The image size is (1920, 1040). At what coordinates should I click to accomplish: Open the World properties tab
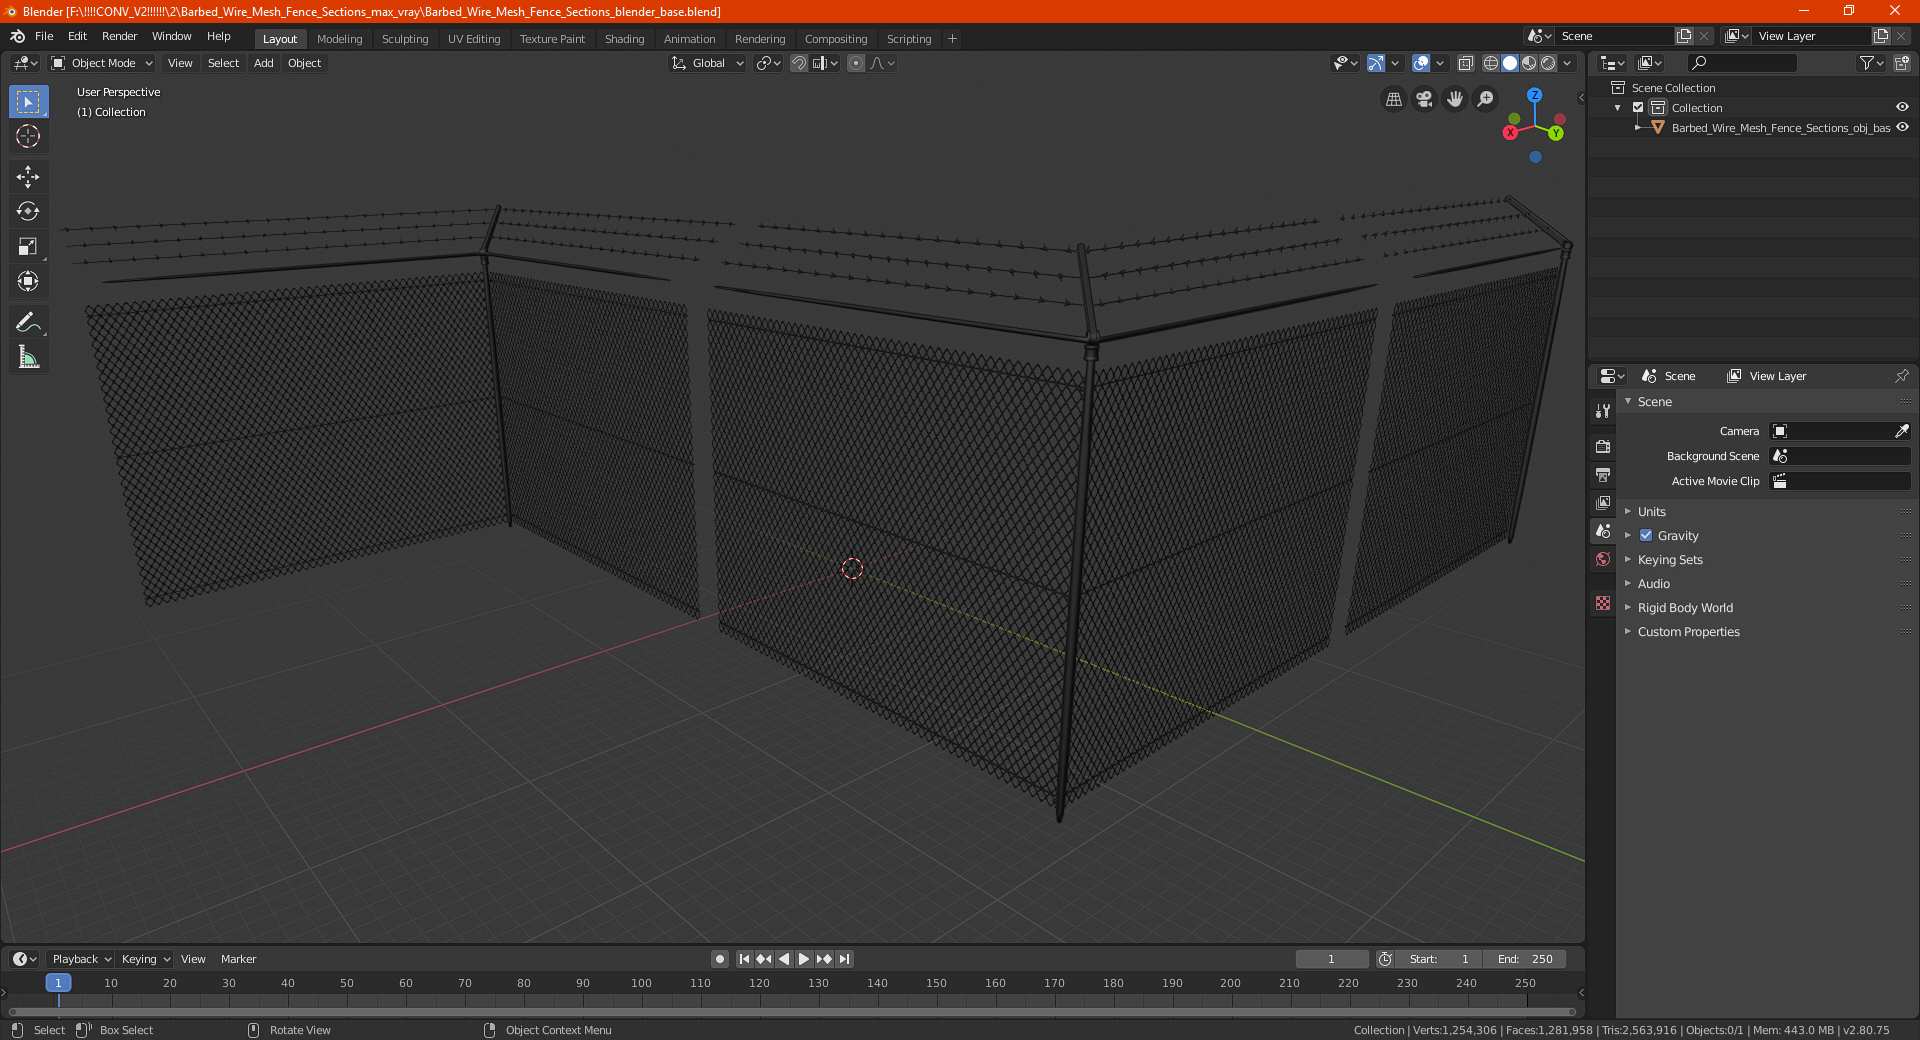click(x=1603, y=559)
